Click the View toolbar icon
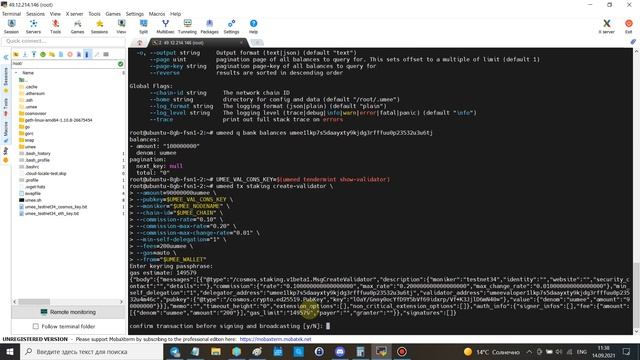The height and width of the screenshot is (360, 640). (x=121, y=27)
